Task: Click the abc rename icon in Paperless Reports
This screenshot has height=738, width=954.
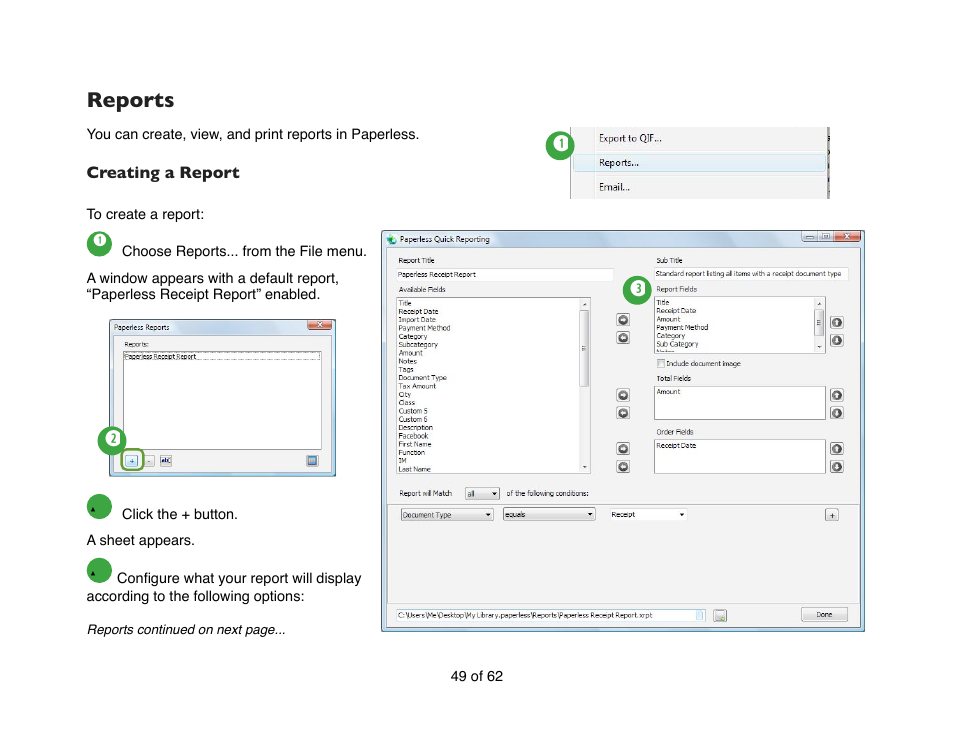Action: pos(165,461)
